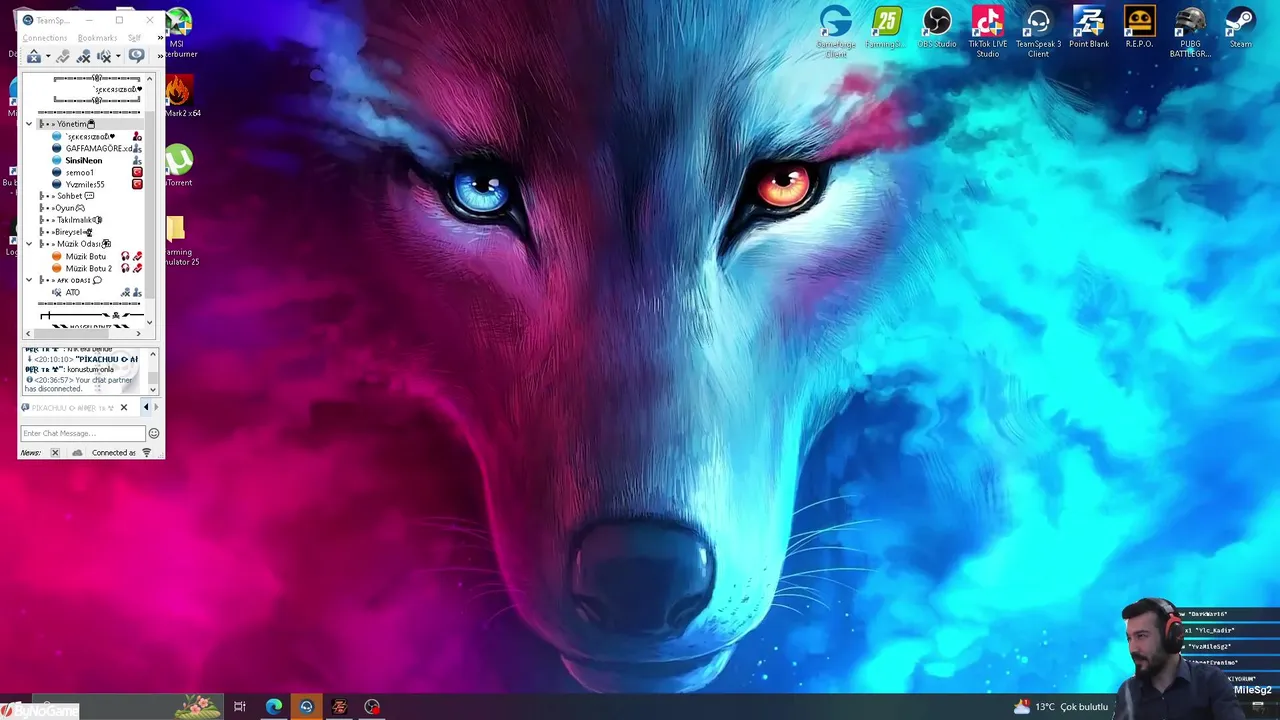The image size is (1280, 720).
Task: Click the Turkish flag icon next to semoo1
Action: click(x=137, y=172)
